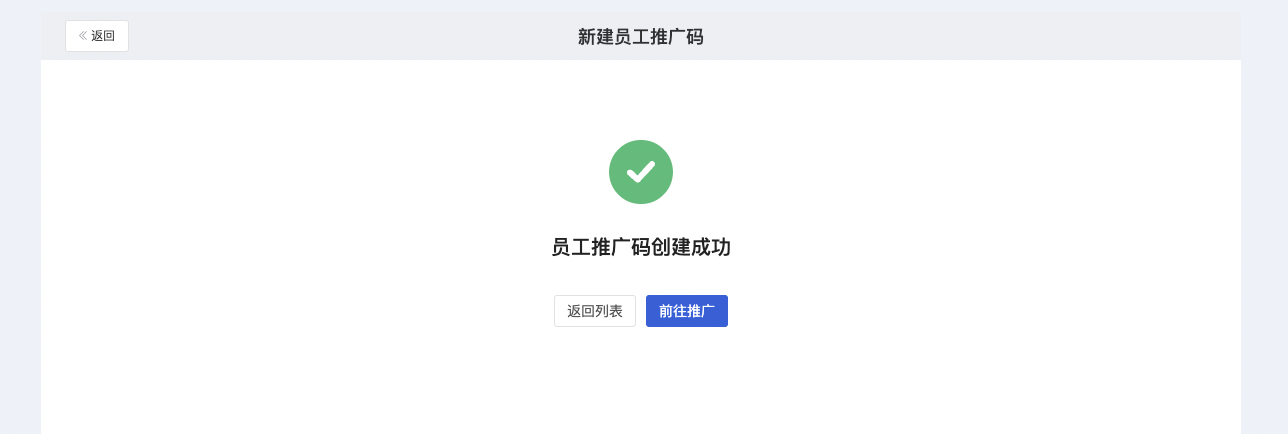The height and width of the screenshot is (434, 1288).
Task: Open promotion with the 前往推广 button
Action: 687,311
